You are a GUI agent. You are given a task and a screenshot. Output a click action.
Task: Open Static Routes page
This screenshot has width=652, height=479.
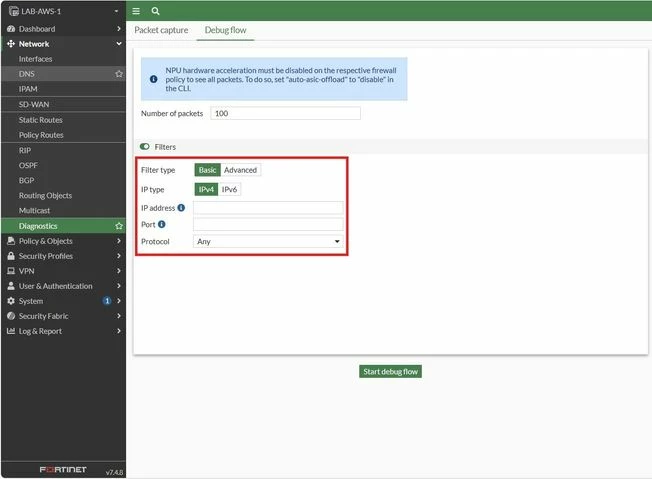point(63,120)
